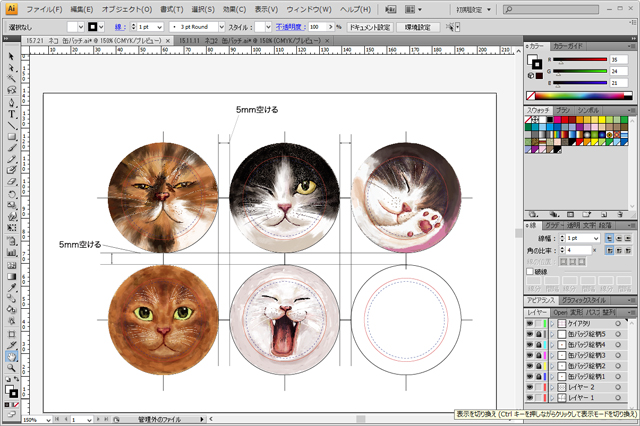Select the Magic Wand tool
The image size is (640, 426).
[x=10, y=79]
